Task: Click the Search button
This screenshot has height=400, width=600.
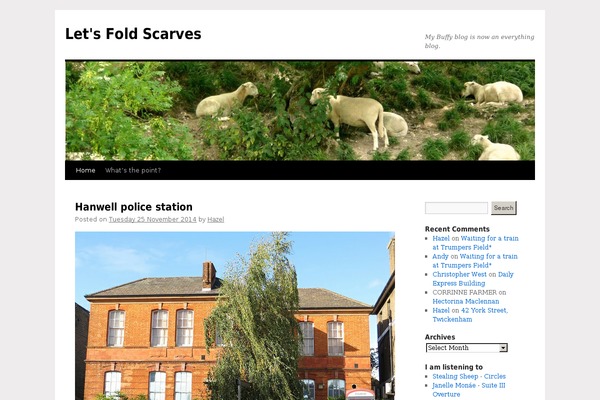Action: coord(504,208)
